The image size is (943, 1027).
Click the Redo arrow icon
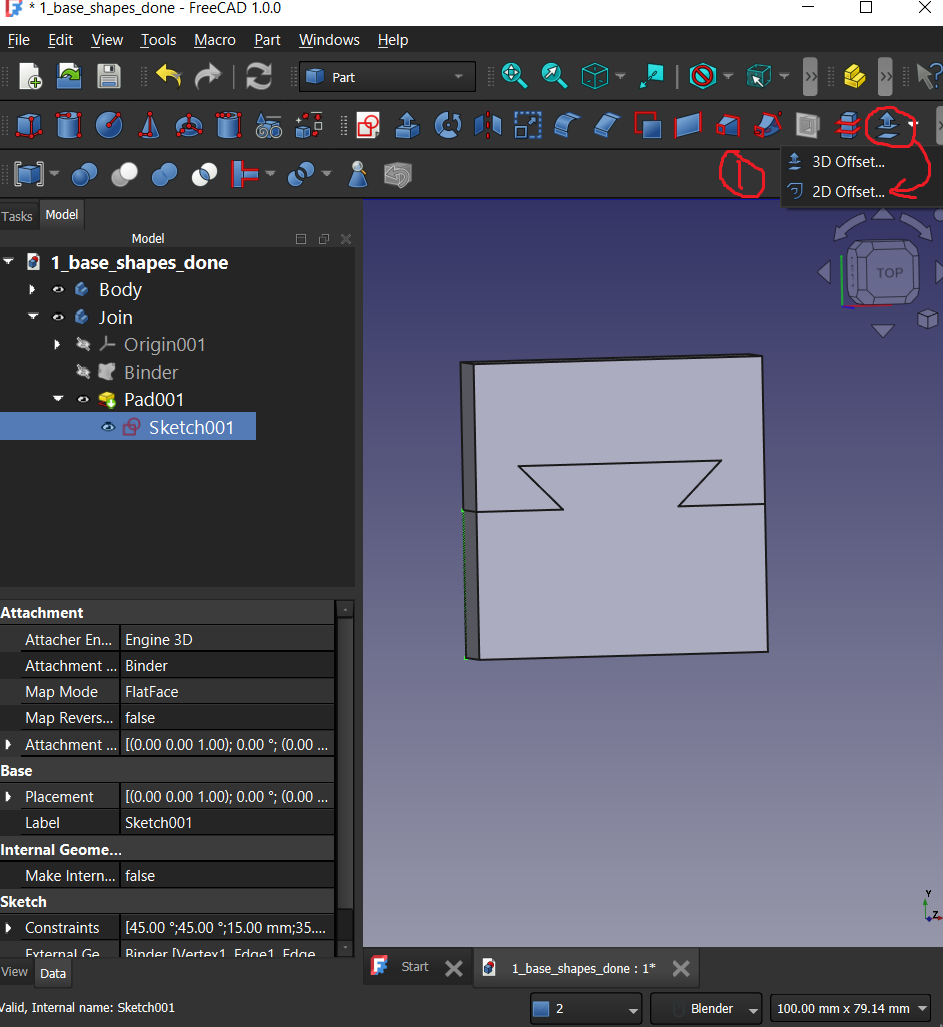pos(208,77)
